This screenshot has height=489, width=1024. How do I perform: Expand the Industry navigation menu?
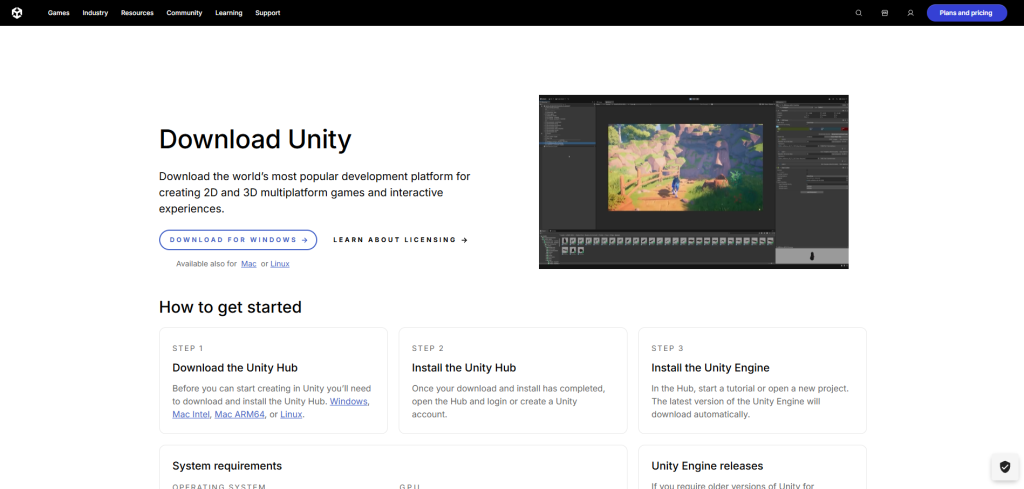click(x=95, y=13)
